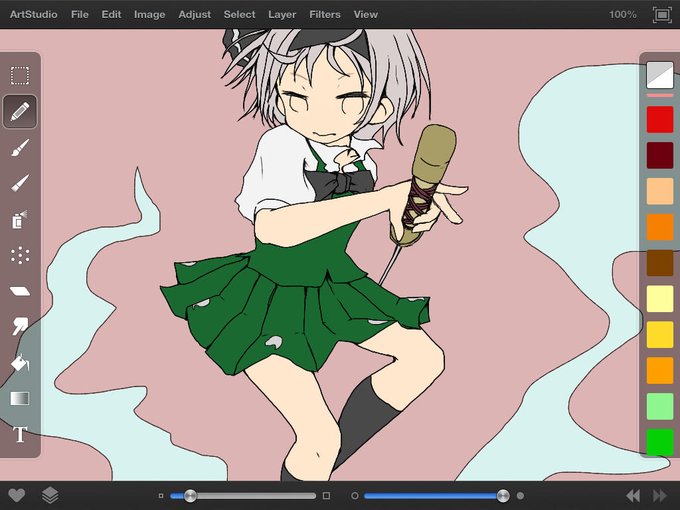Select the Scatter dots tool
Image resolution: width=680 pixels, height=510 pixels.
(20, 255)
